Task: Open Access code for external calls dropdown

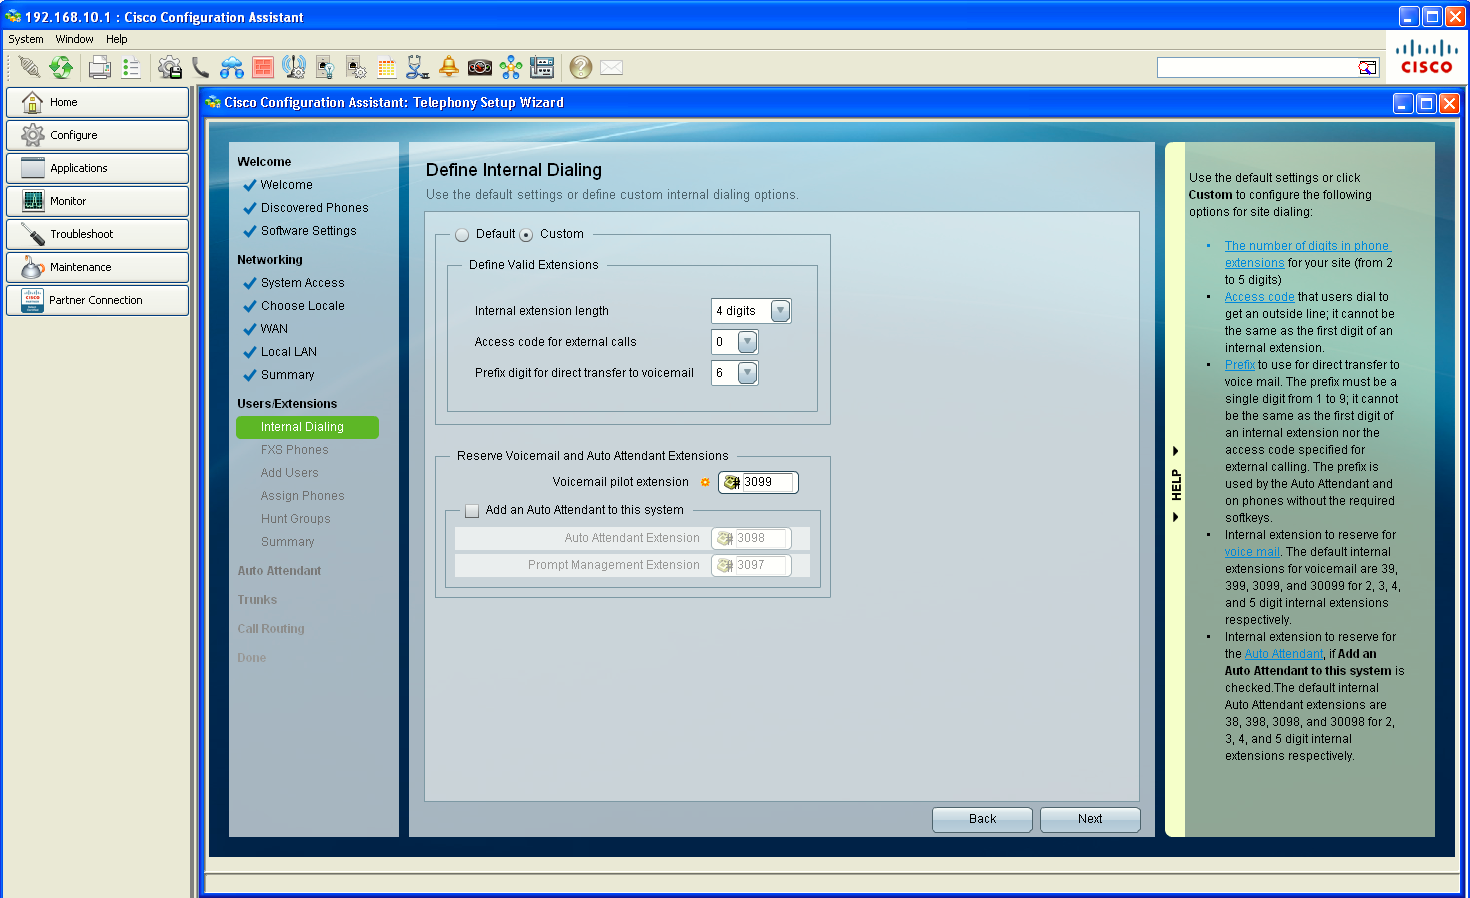Action: [x=748, y=342]
